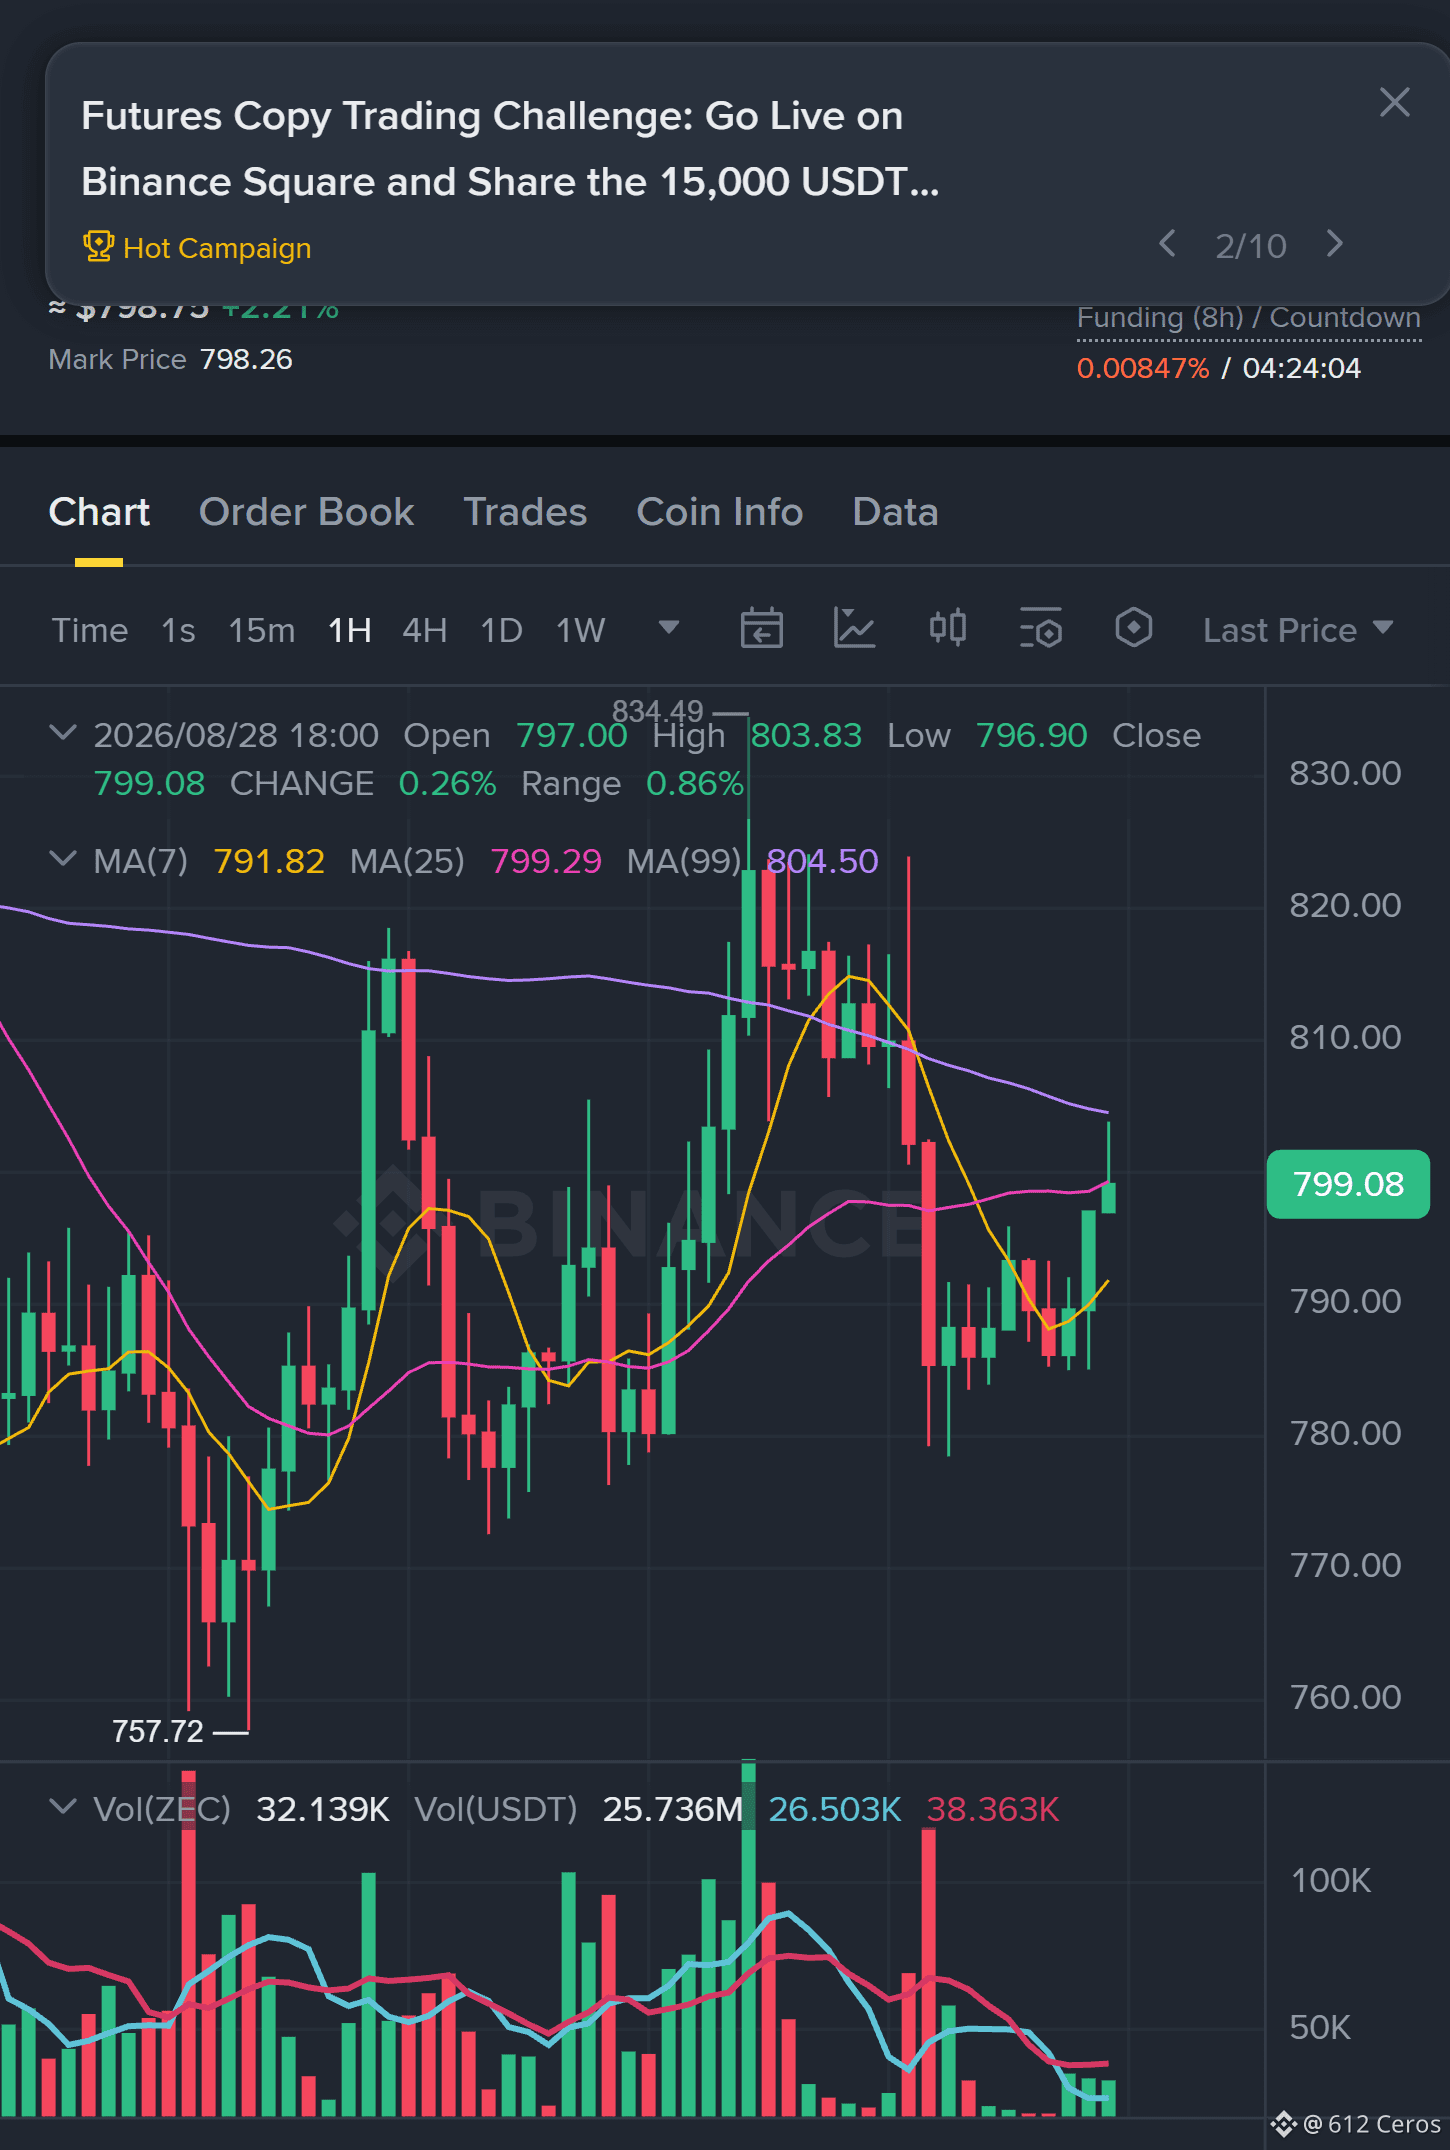
Task: Switch to the Order Book tab
Action: 306,512
